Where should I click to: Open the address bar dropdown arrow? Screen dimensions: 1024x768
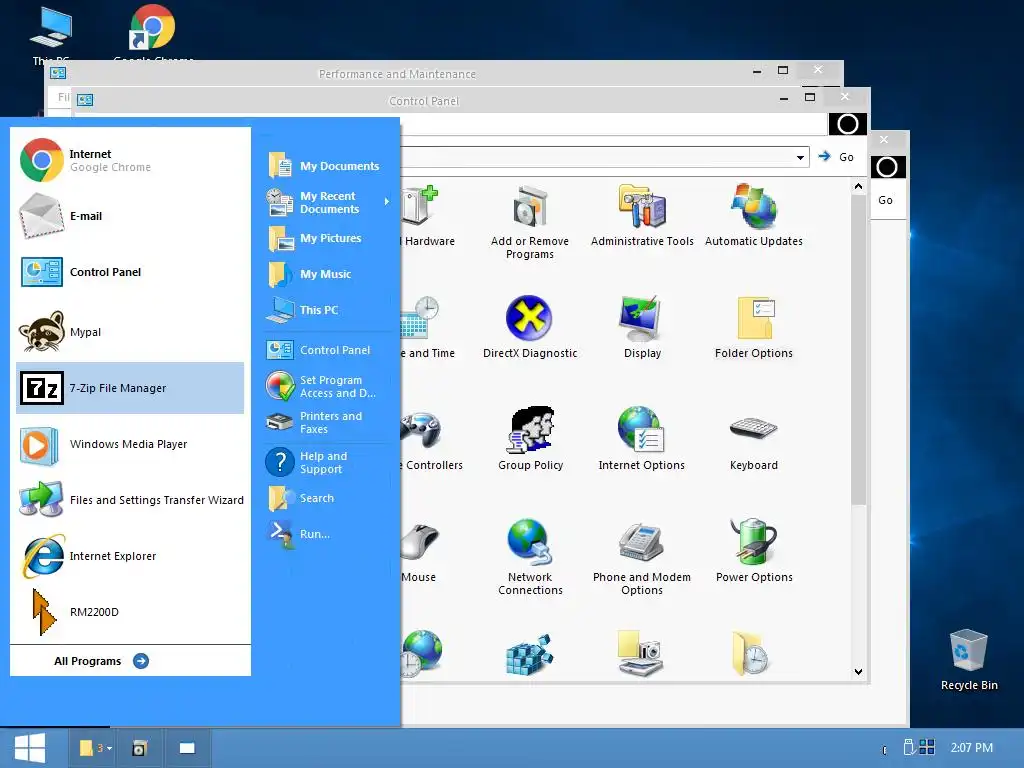coord(800,157)
